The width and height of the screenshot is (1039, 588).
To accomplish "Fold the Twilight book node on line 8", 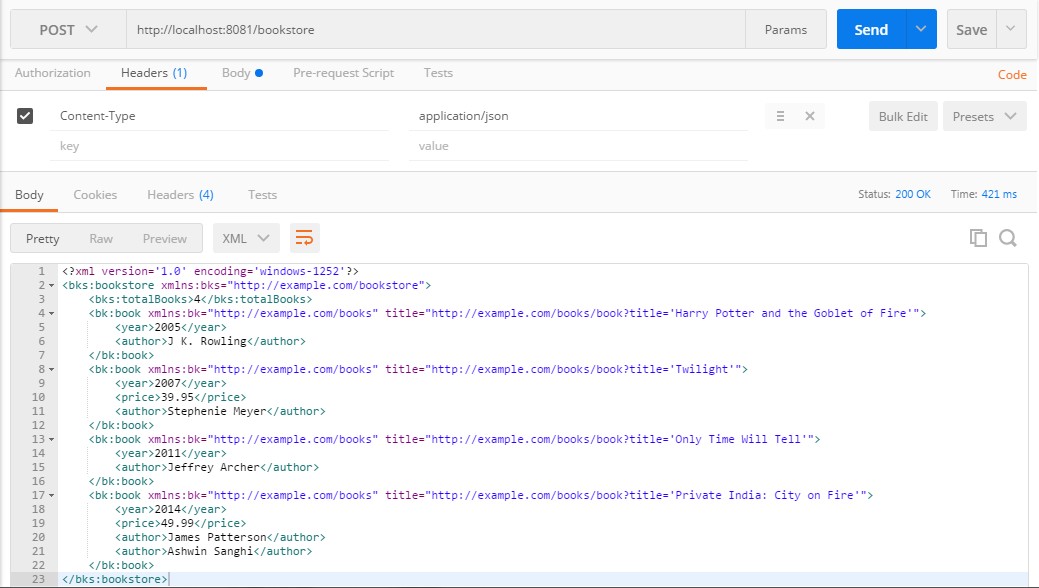I will [x=51, y=369].
